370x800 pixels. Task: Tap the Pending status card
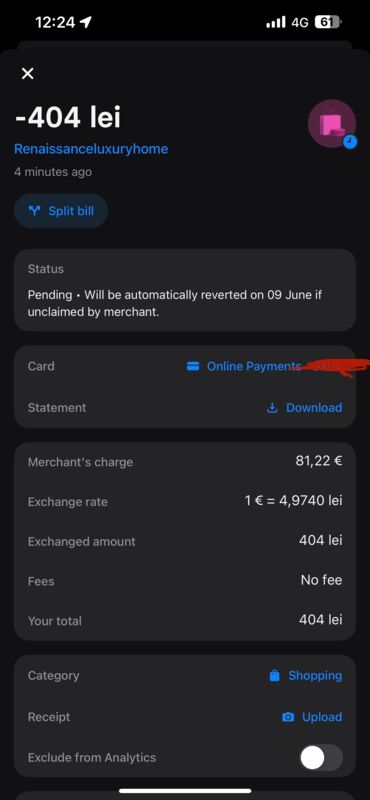click(x=185, y=290)
